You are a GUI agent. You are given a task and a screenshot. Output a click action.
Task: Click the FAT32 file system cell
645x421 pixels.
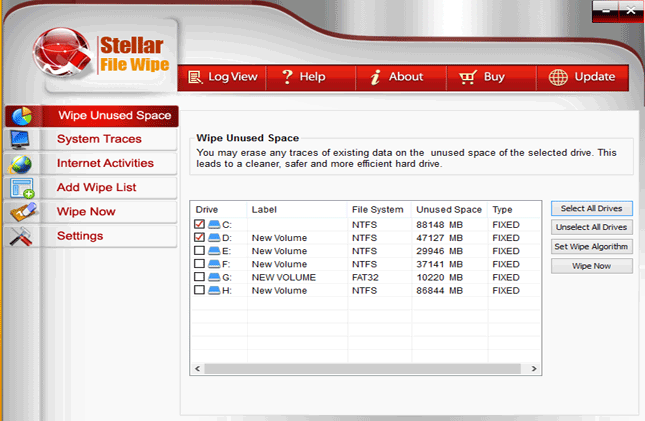[x=365, y=277]
